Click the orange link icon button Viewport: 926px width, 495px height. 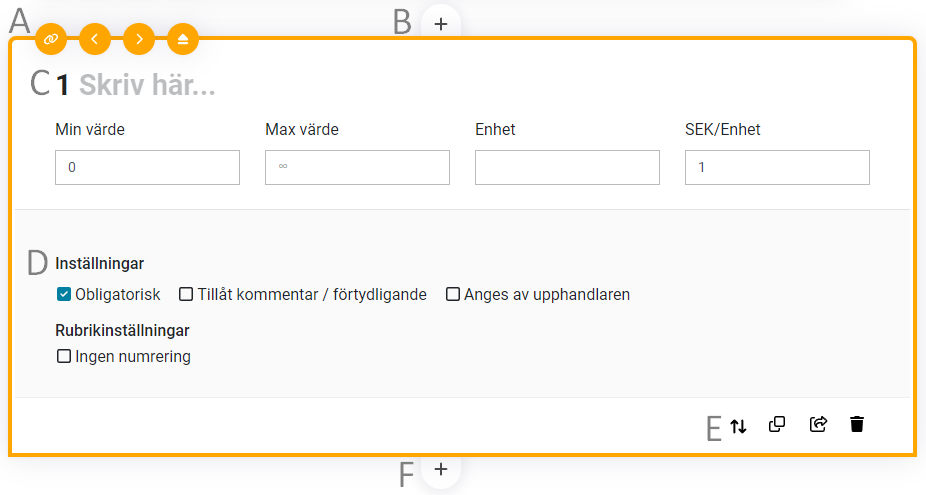click(51, 39)
